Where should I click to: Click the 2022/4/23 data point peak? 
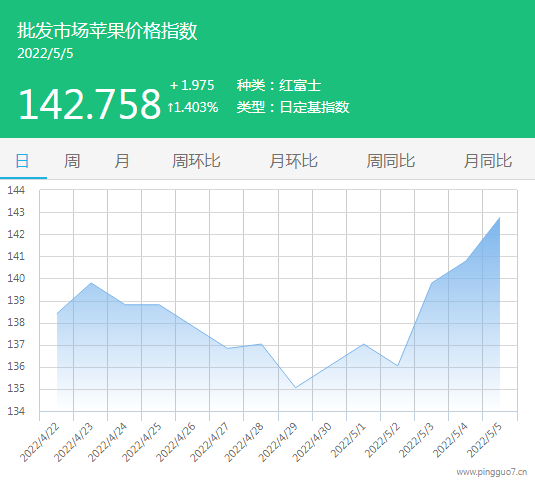click(91, 283)
